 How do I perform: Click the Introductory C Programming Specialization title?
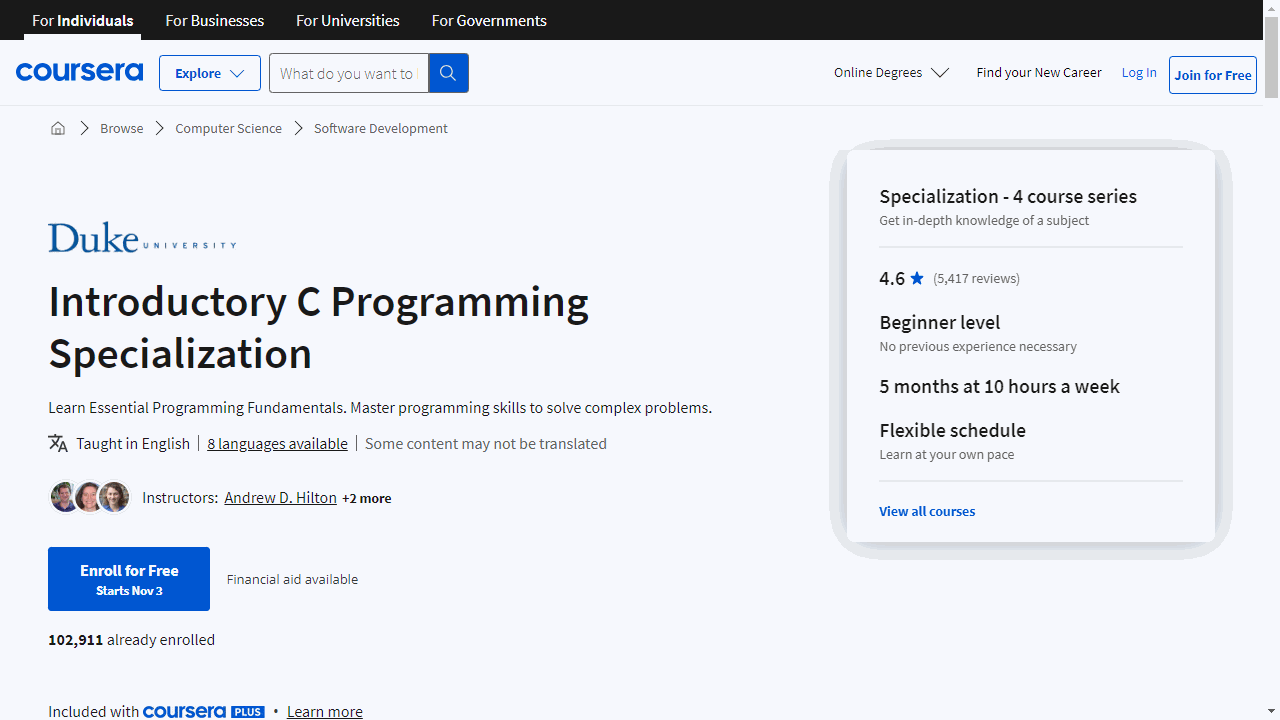[x=319, y=328]
